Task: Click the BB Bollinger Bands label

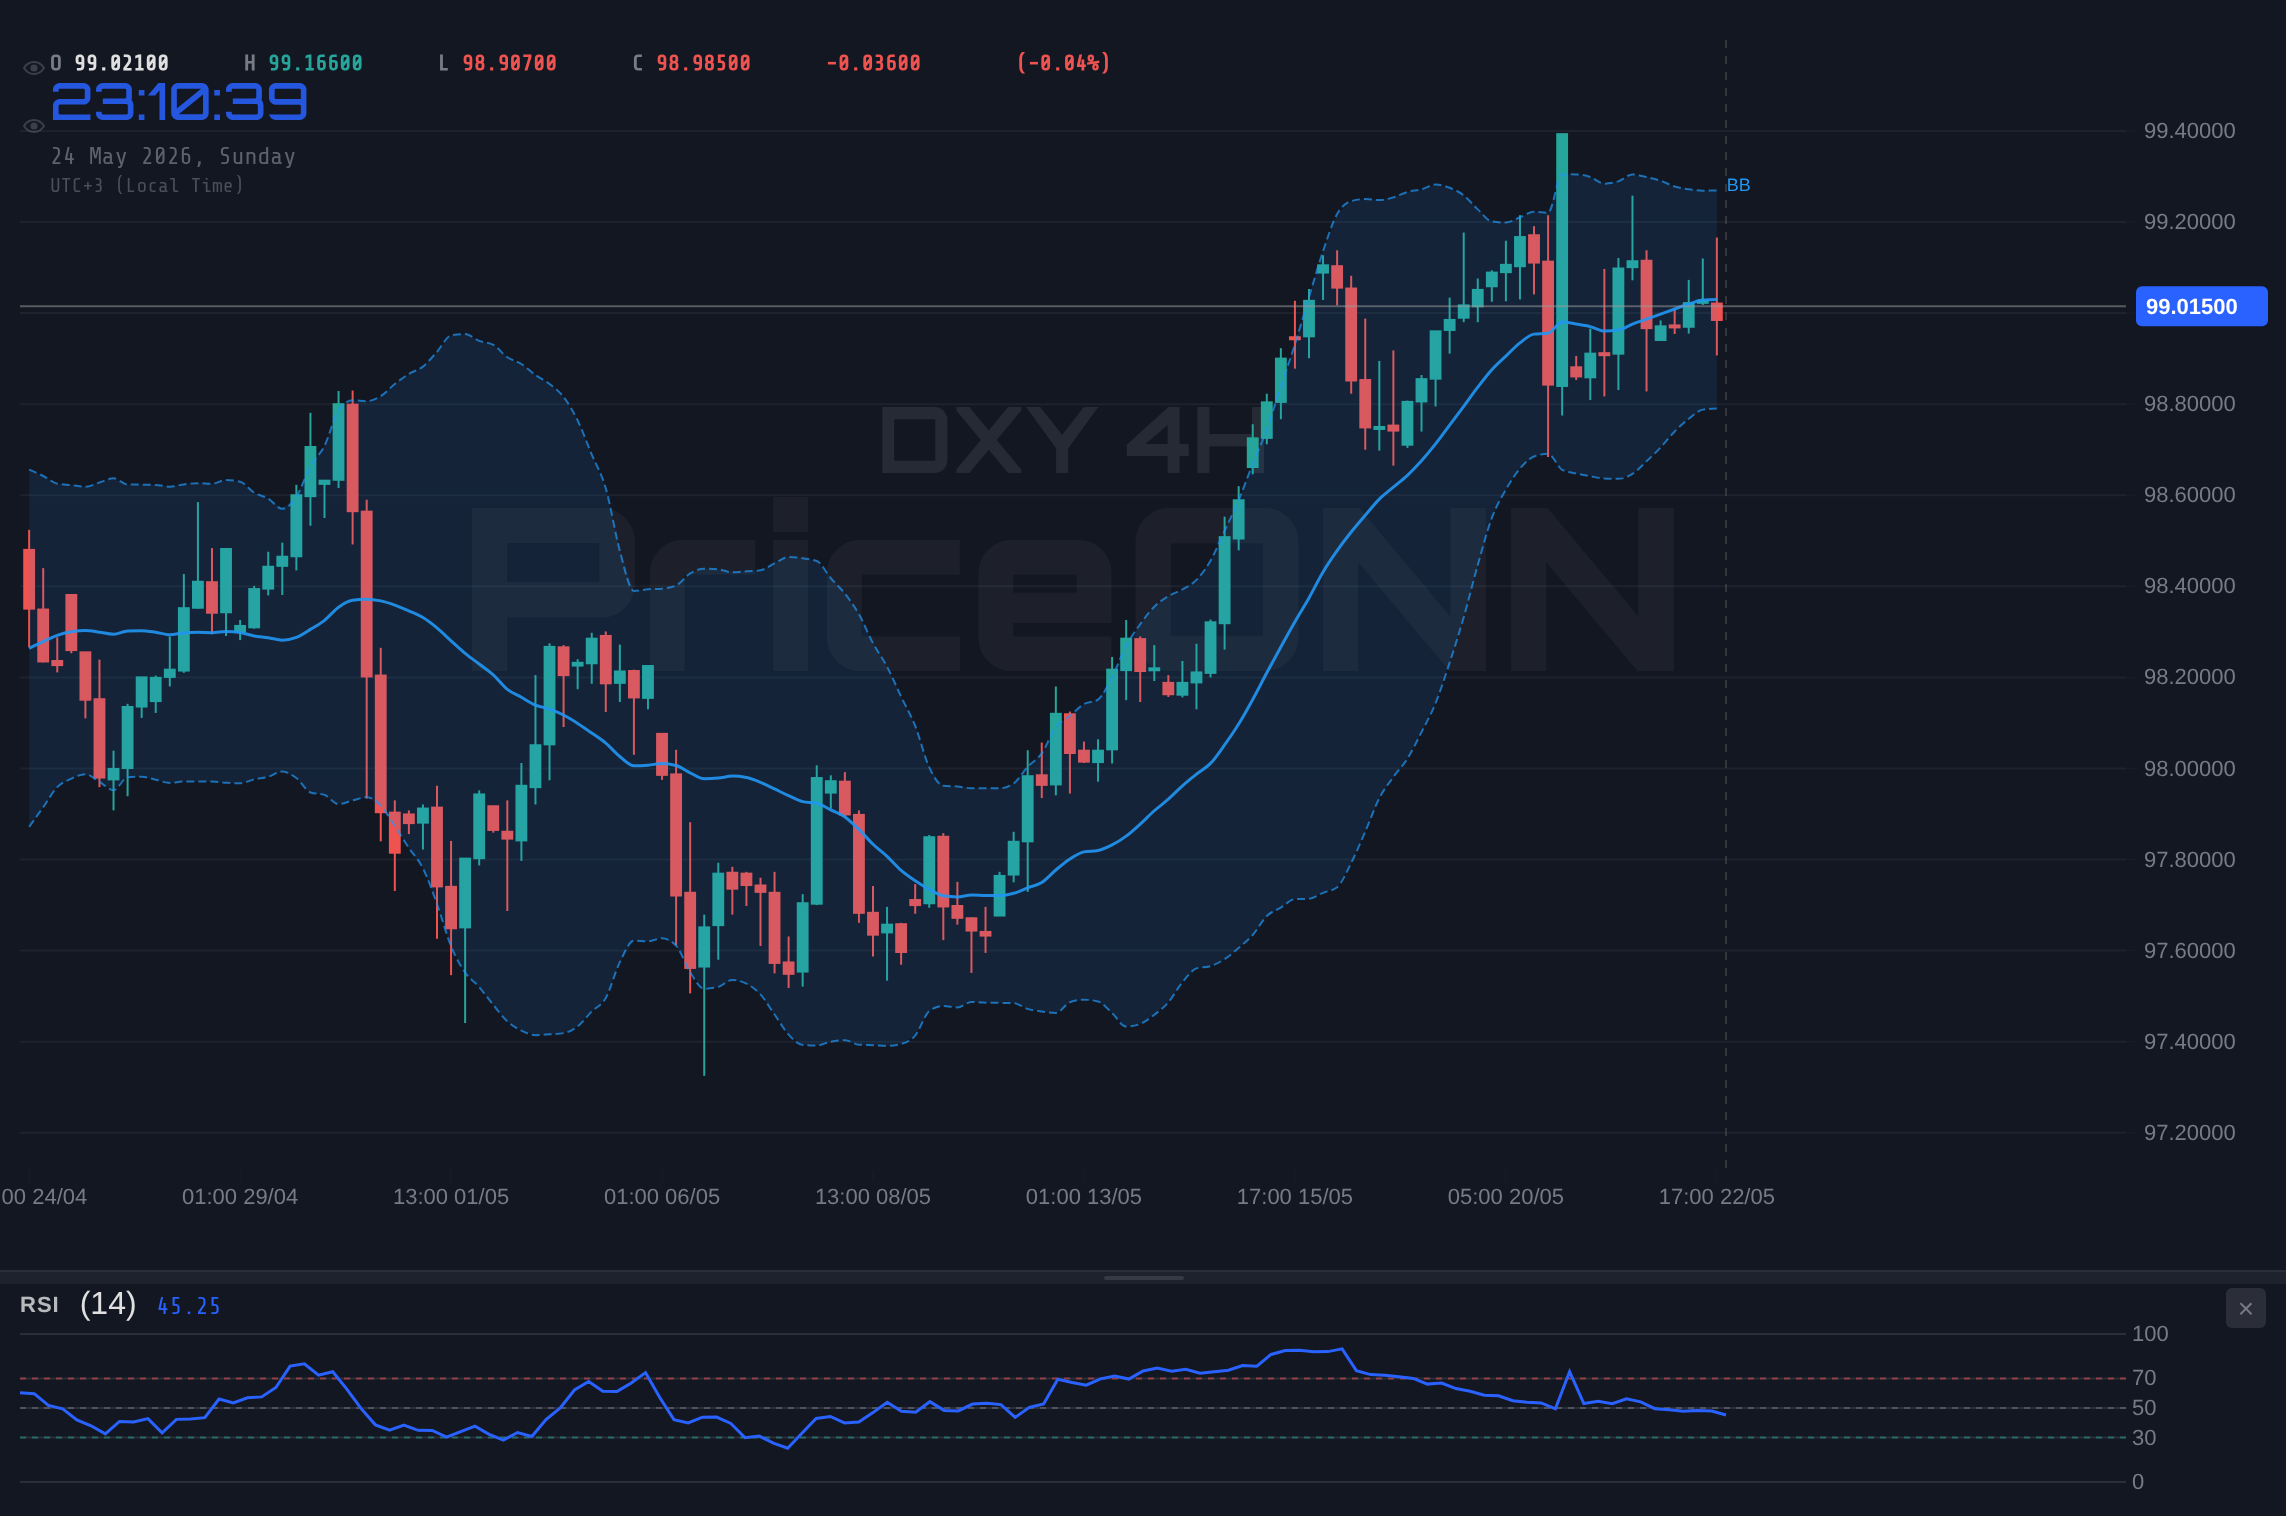Action: pos(1738,185)
